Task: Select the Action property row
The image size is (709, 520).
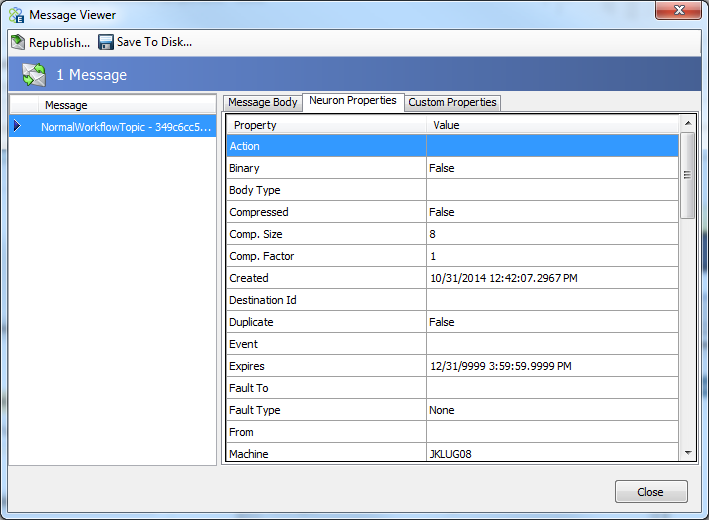Action: click(x=326, y=146)
